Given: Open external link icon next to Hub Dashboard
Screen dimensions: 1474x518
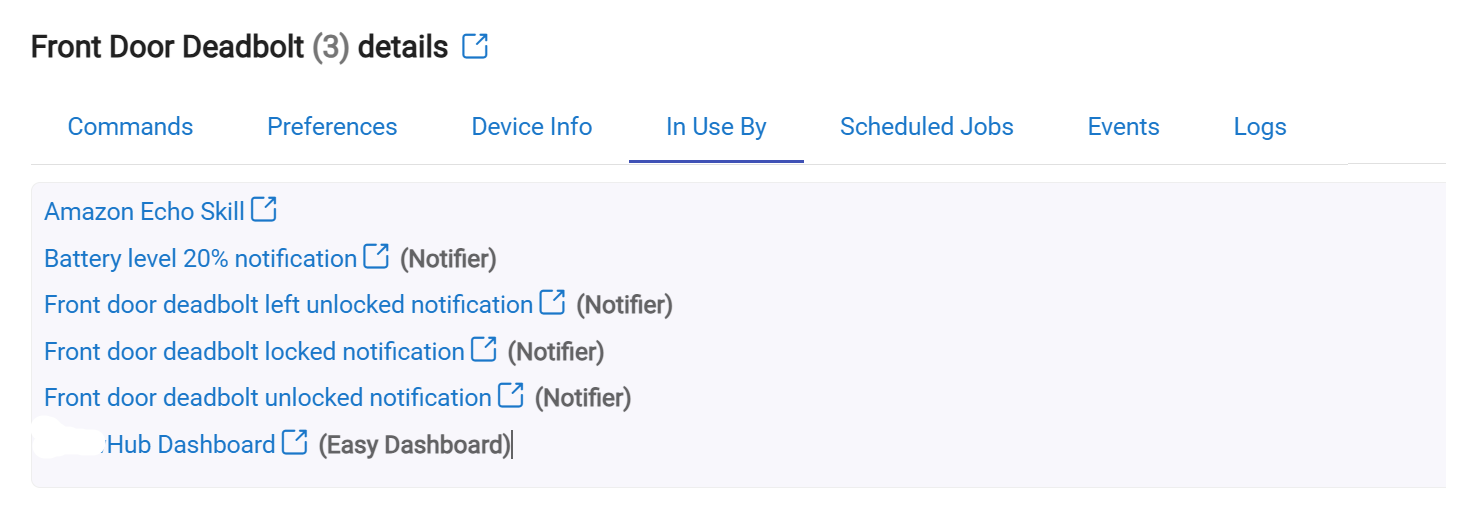Looking at the screenshot, I should pos(295,442).
